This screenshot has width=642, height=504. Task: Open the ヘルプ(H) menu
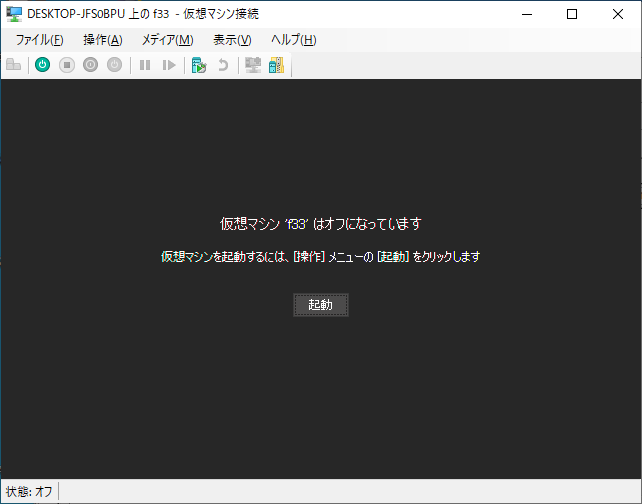(x=294, y=40)
